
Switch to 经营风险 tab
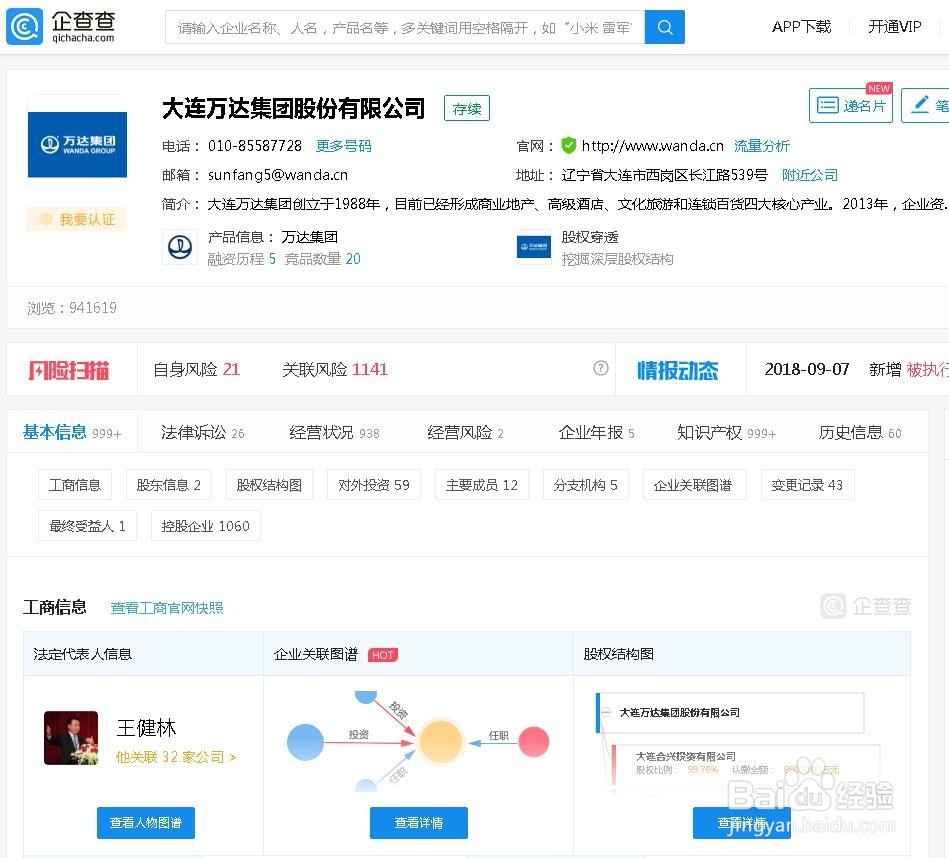click(x=465, y=433)
